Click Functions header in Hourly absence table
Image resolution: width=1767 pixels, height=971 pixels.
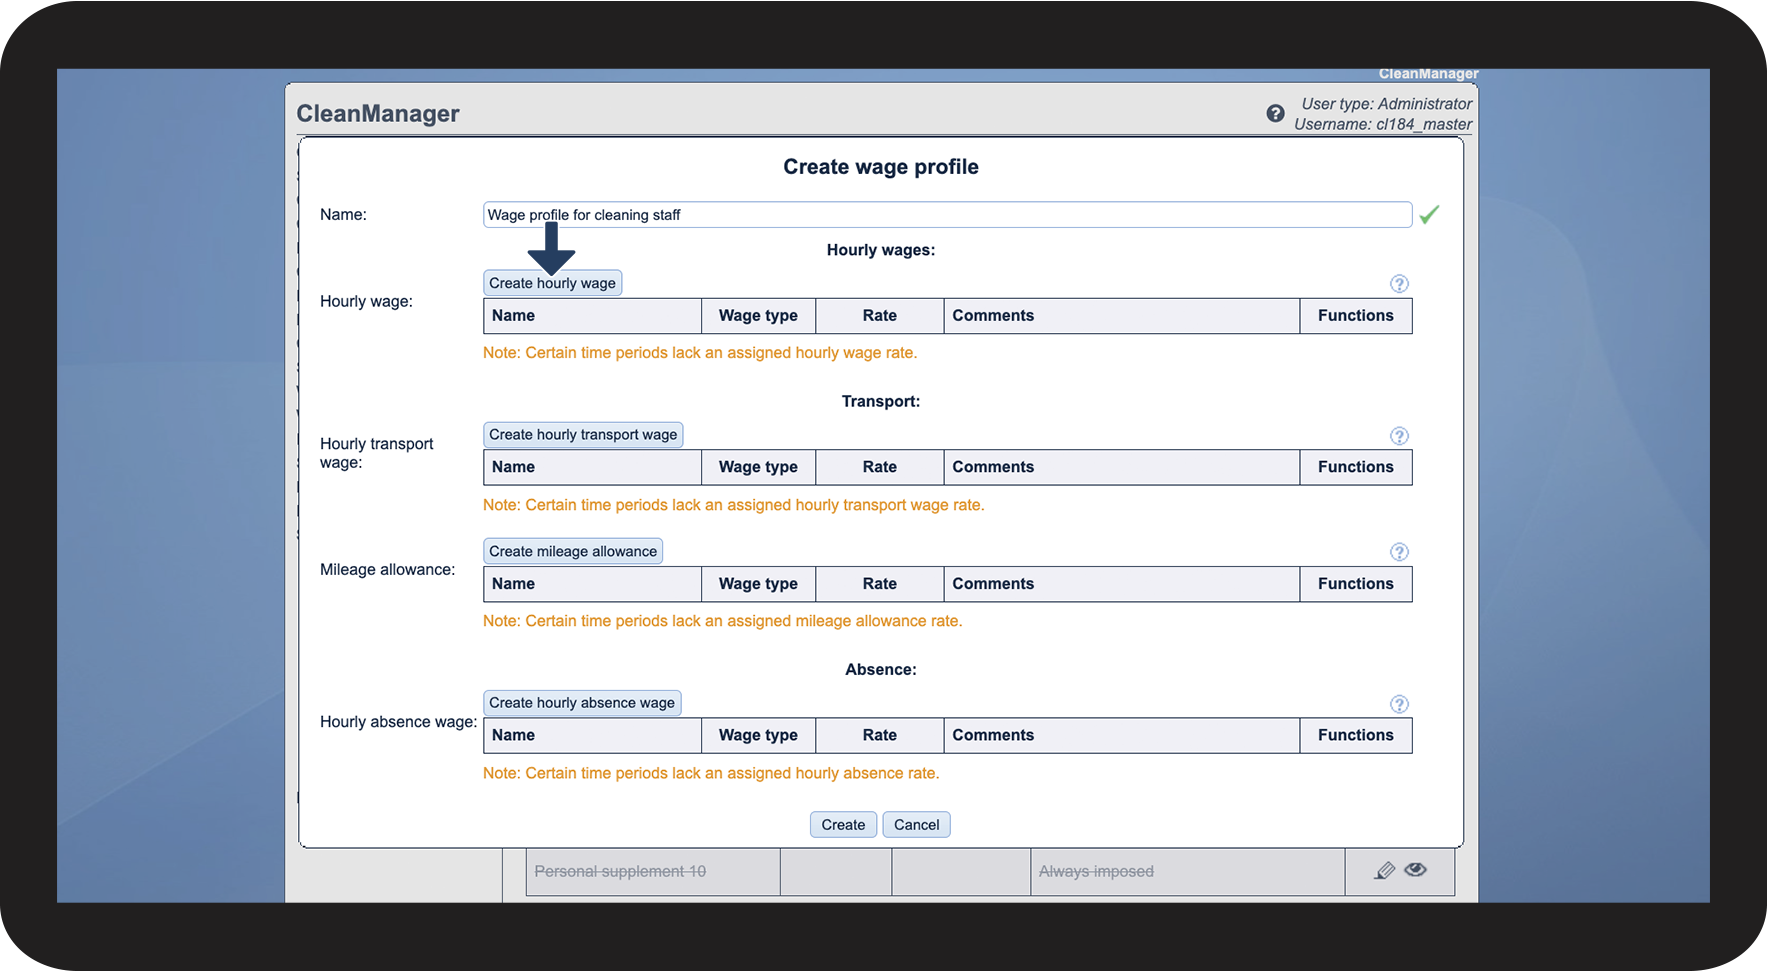click(x=1356, y=735)
